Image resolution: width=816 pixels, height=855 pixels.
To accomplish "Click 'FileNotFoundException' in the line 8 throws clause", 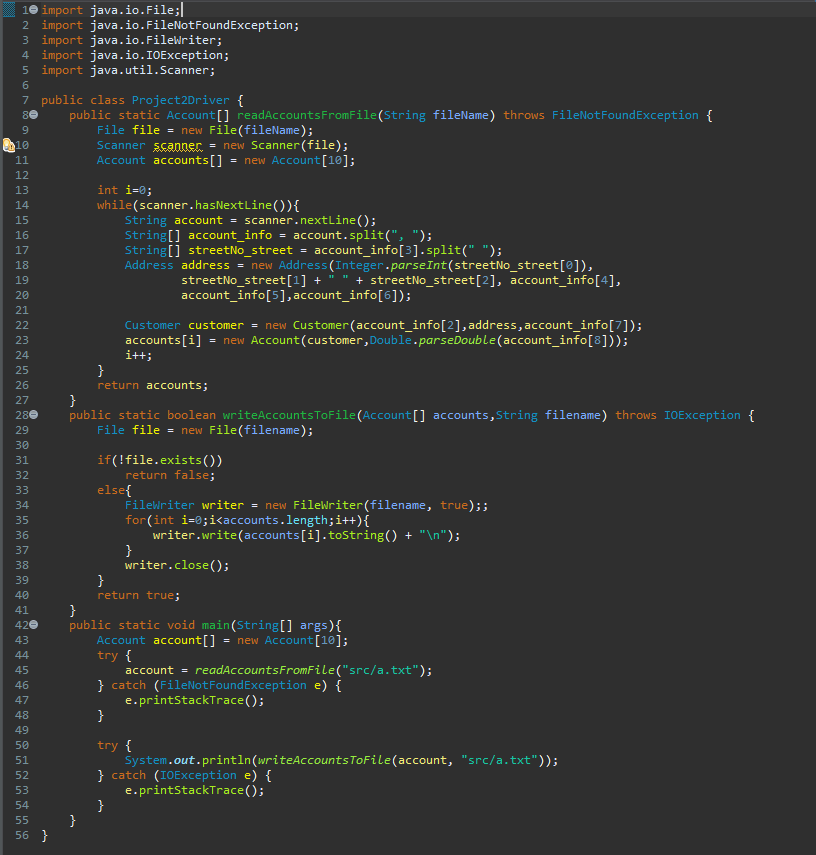I will click(x=625, y=115).
